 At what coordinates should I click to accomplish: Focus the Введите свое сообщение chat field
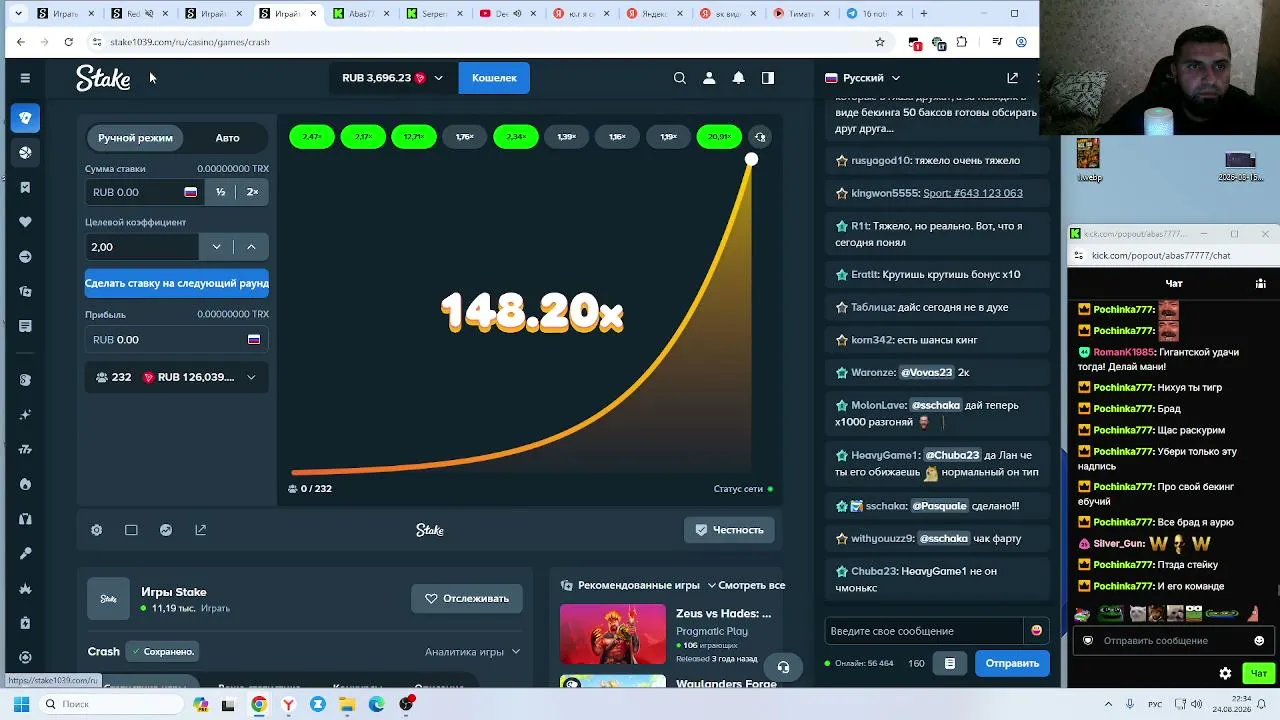925,631
